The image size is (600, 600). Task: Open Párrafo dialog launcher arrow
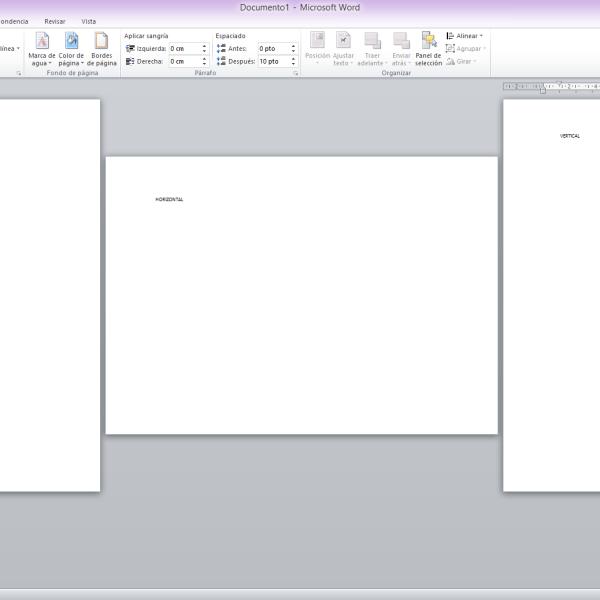tap(295, 73)
